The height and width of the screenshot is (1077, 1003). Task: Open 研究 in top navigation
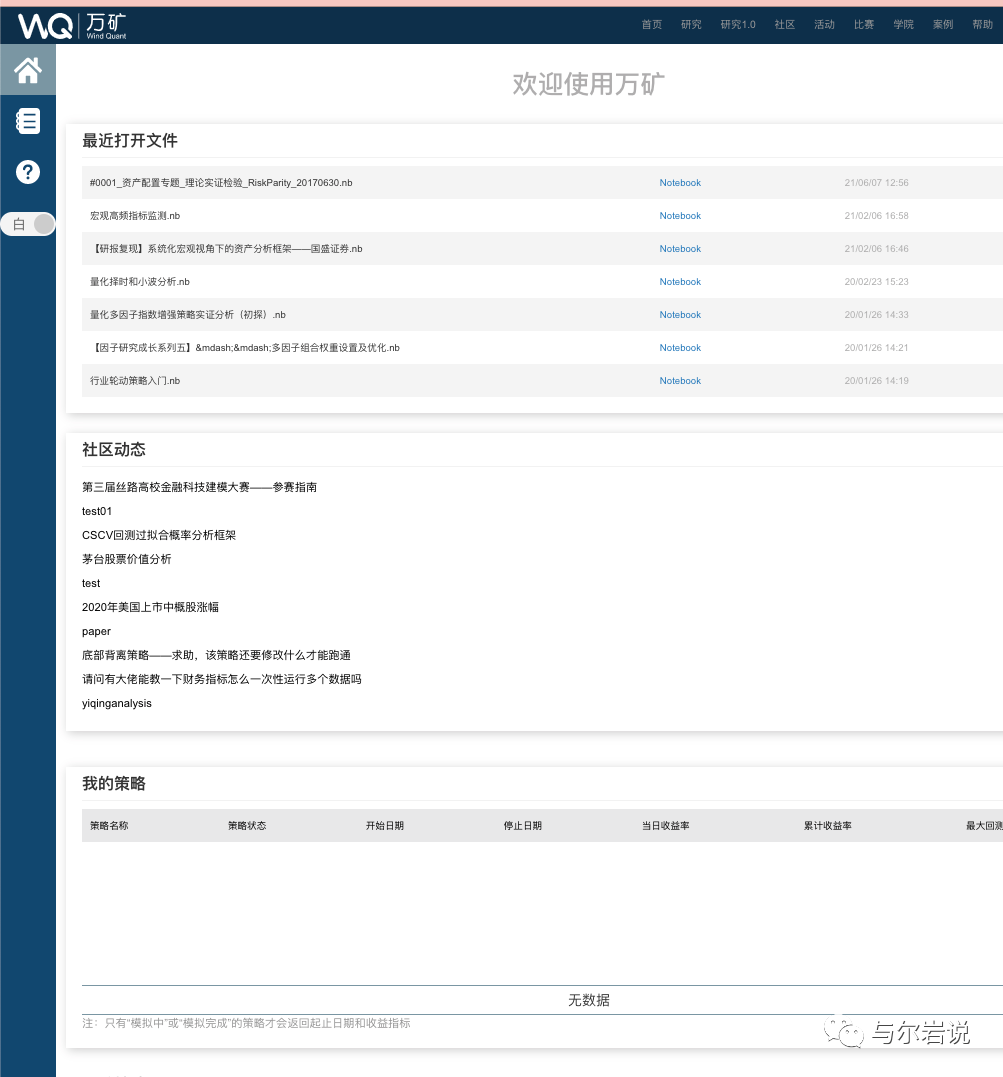[691, 25]
